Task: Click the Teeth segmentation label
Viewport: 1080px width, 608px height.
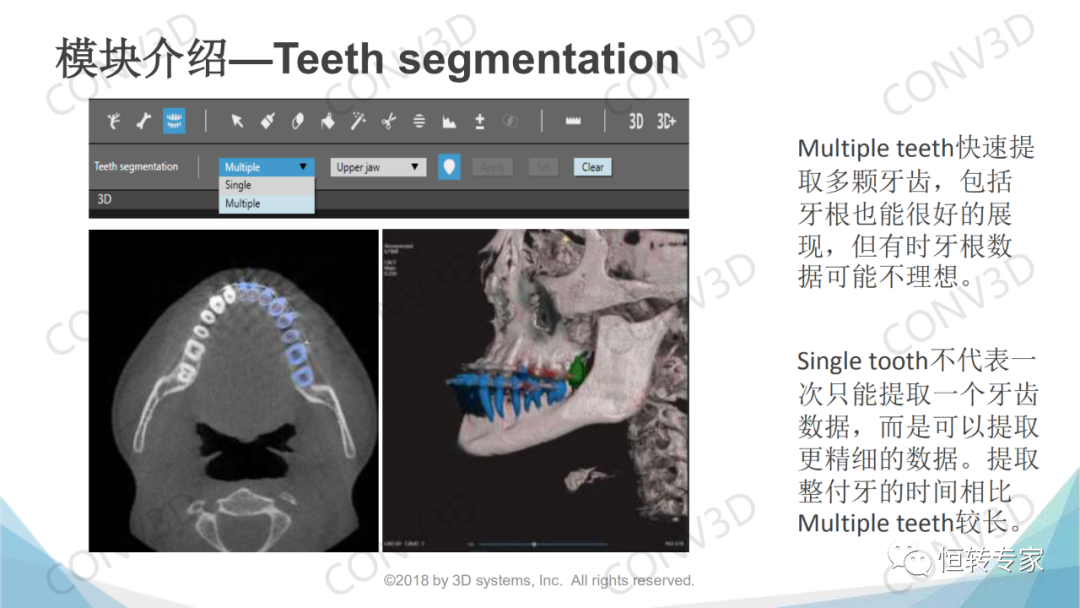Action: (x=136, y=167)
